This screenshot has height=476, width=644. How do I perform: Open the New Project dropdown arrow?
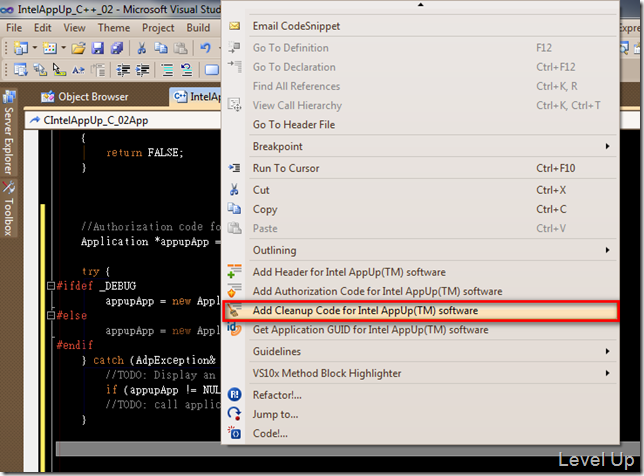(x=34, y=48)
